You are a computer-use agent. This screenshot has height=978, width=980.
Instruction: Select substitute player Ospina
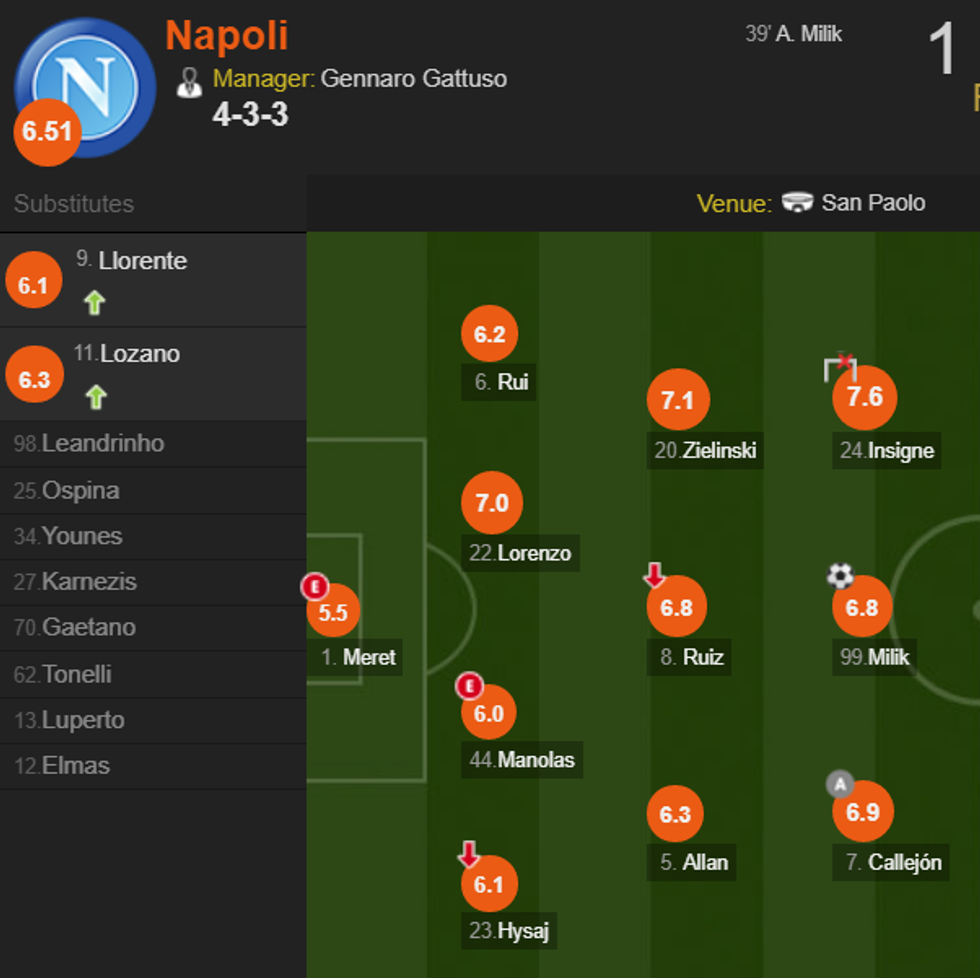click(x=66, y=490)
